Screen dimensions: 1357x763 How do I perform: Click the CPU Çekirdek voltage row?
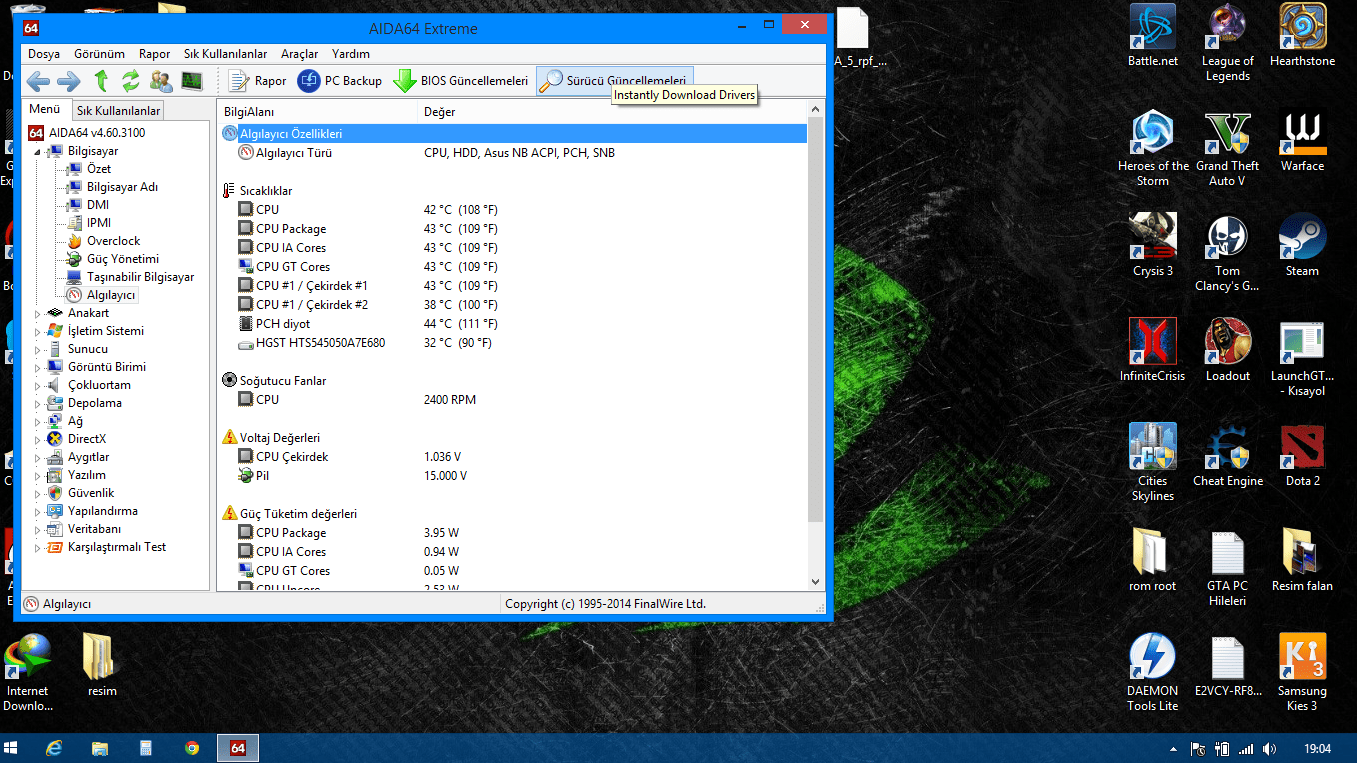click(512, 457)
